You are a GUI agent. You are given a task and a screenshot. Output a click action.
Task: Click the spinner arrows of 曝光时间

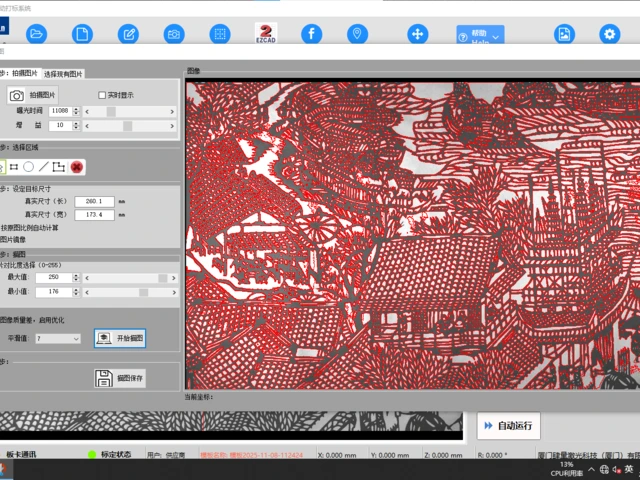click(76, 111)
